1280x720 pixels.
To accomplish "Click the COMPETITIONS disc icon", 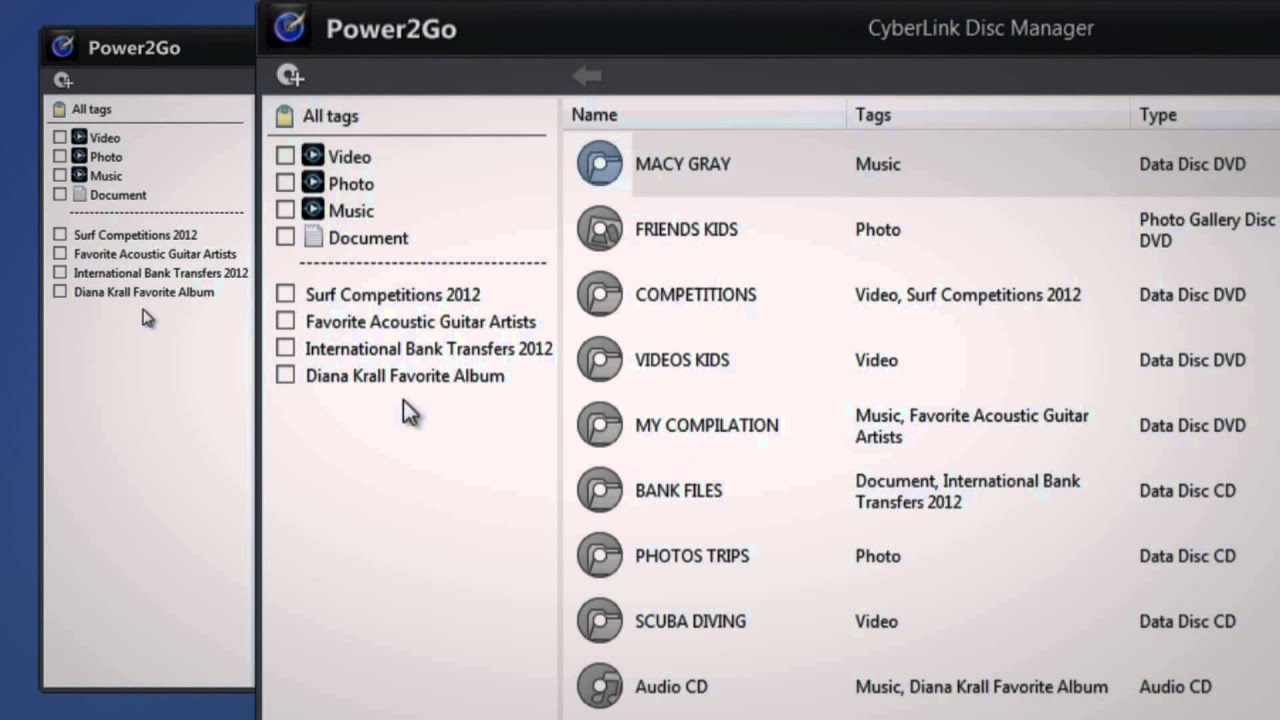I will pos(600,294).
